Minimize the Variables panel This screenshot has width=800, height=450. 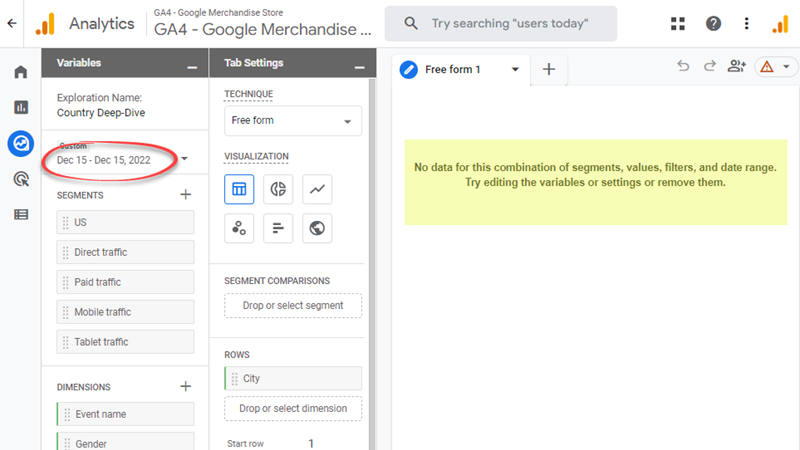pyautogui.click(x=192, y=67)
